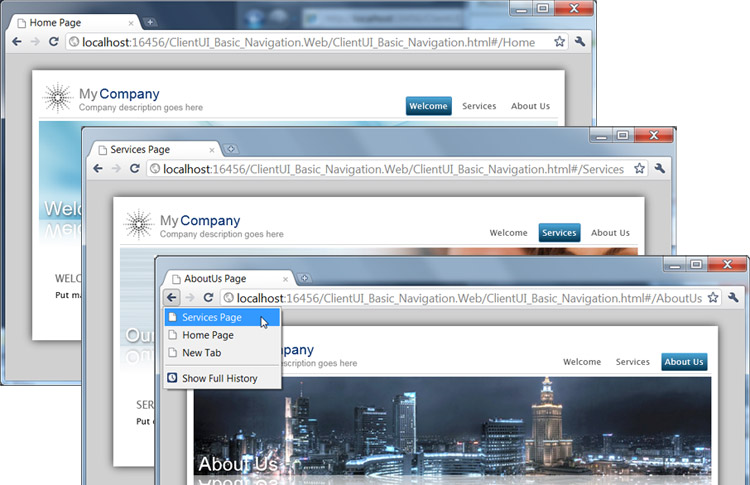Close the AboutUs Page tab
This screenshot has height=485, width=750.
click(x=286, y=279)
